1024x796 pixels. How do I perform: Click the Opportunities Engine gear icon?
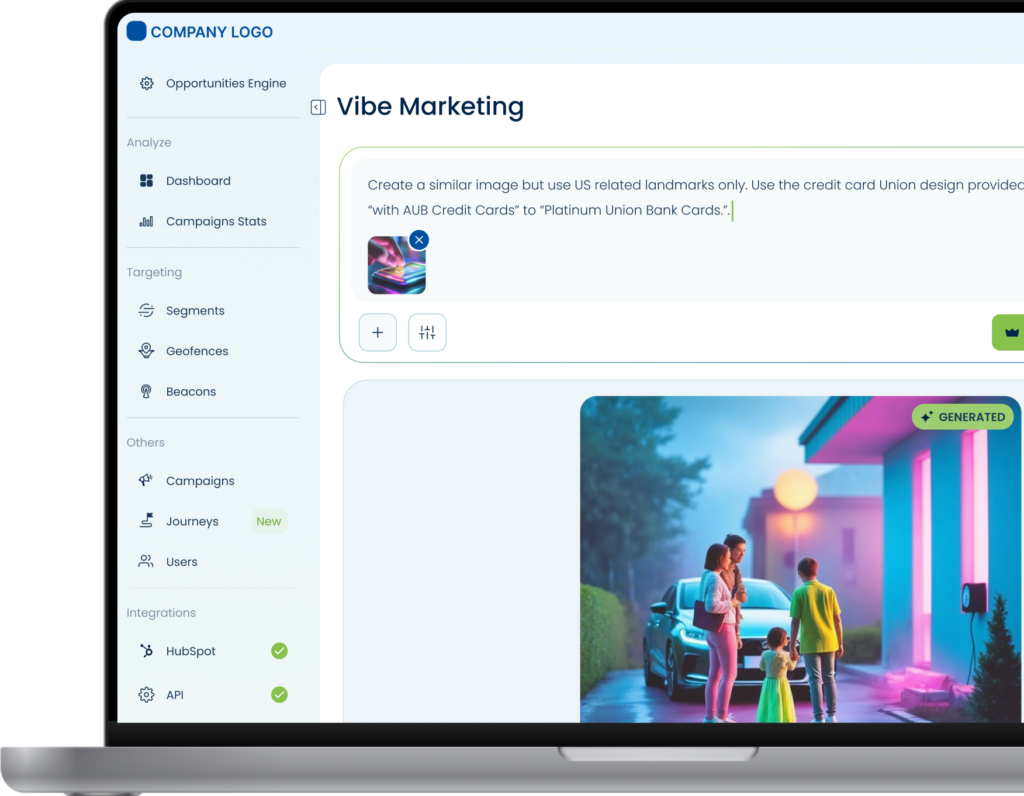pos(146,84)
